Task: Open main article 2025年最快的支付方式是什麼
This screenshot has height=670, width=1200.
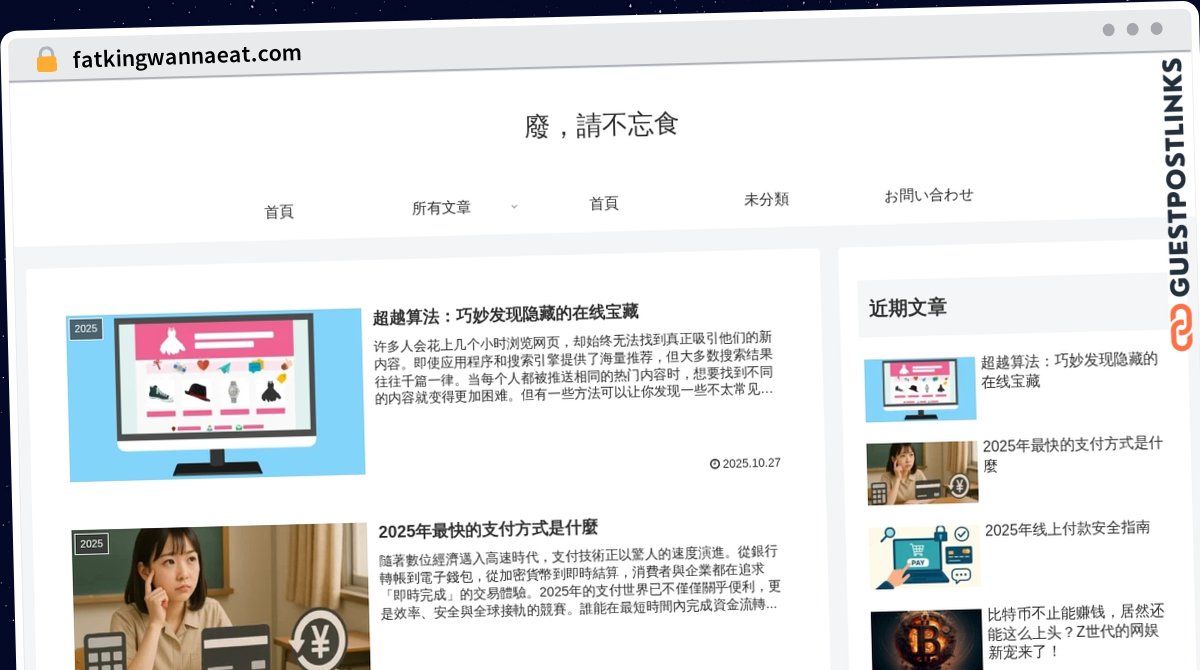Action: coord(488,527)
